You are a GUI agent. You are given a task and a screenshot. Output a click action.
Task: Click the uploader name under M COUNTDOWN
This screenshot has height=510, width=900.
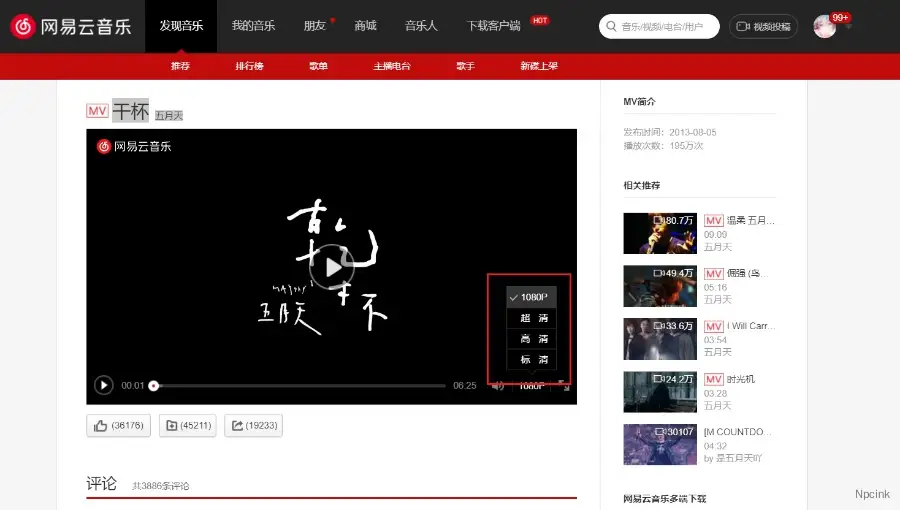[739, 458]
